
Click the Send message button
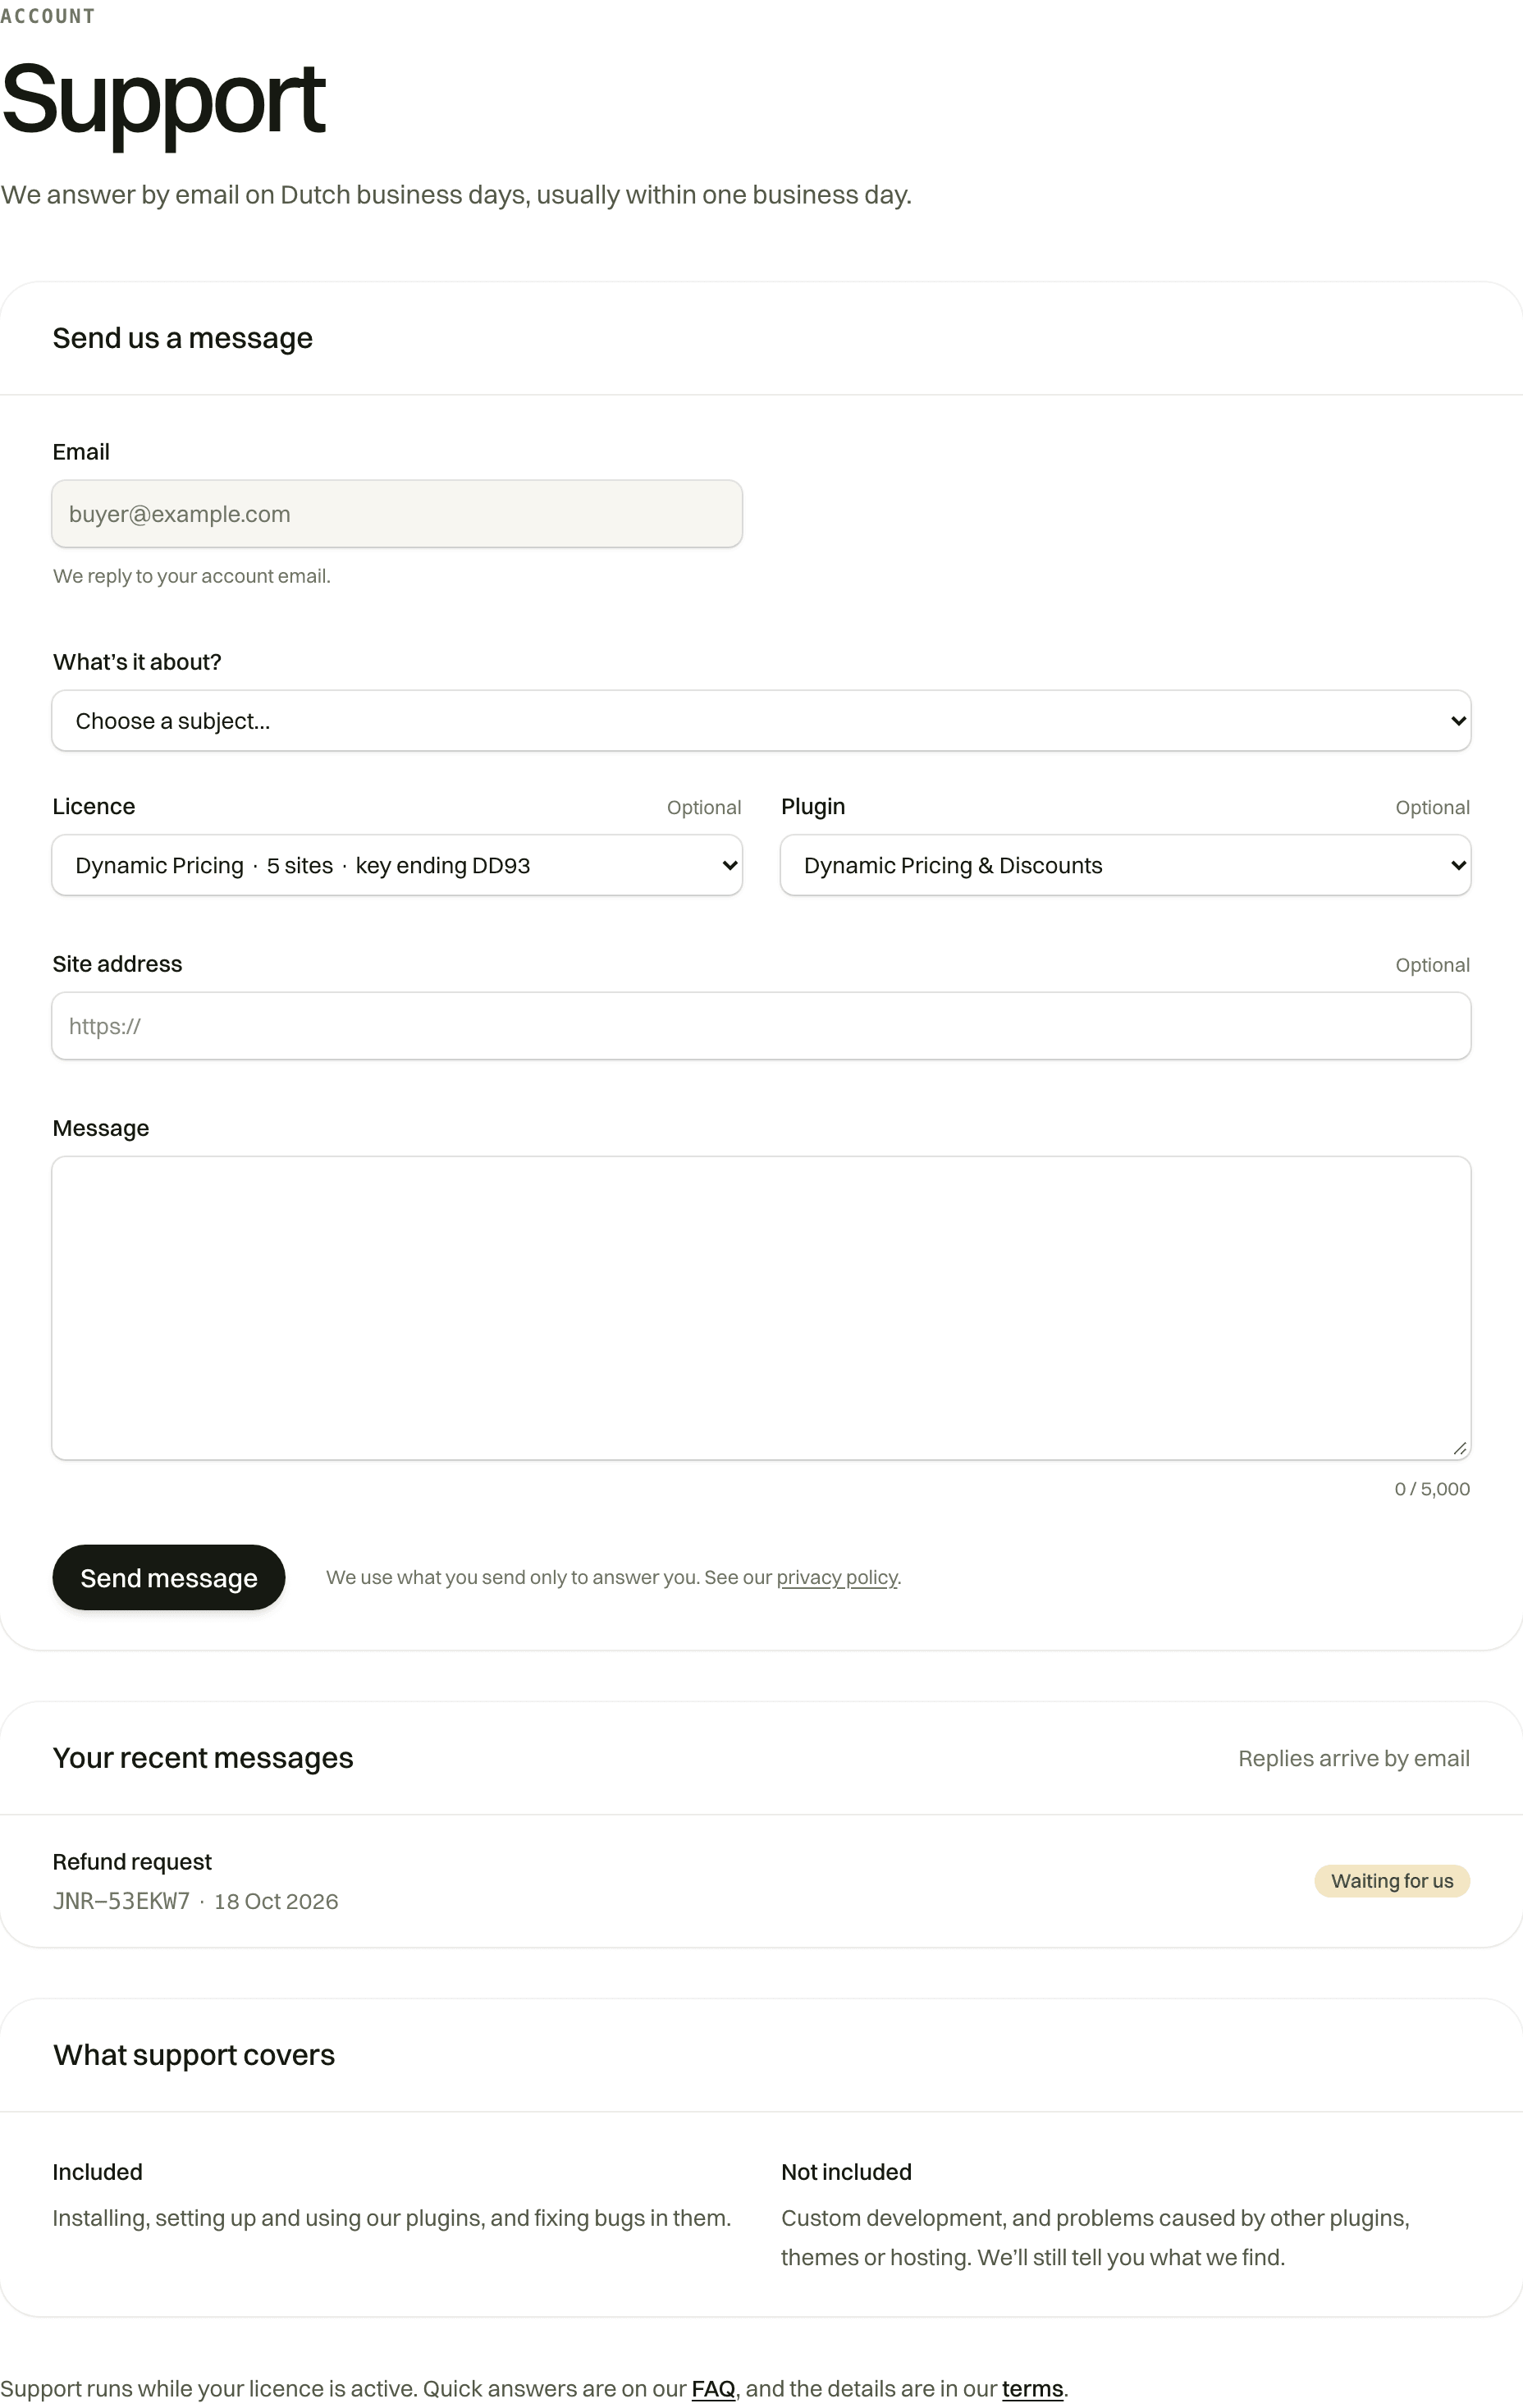click(169, 1577)
